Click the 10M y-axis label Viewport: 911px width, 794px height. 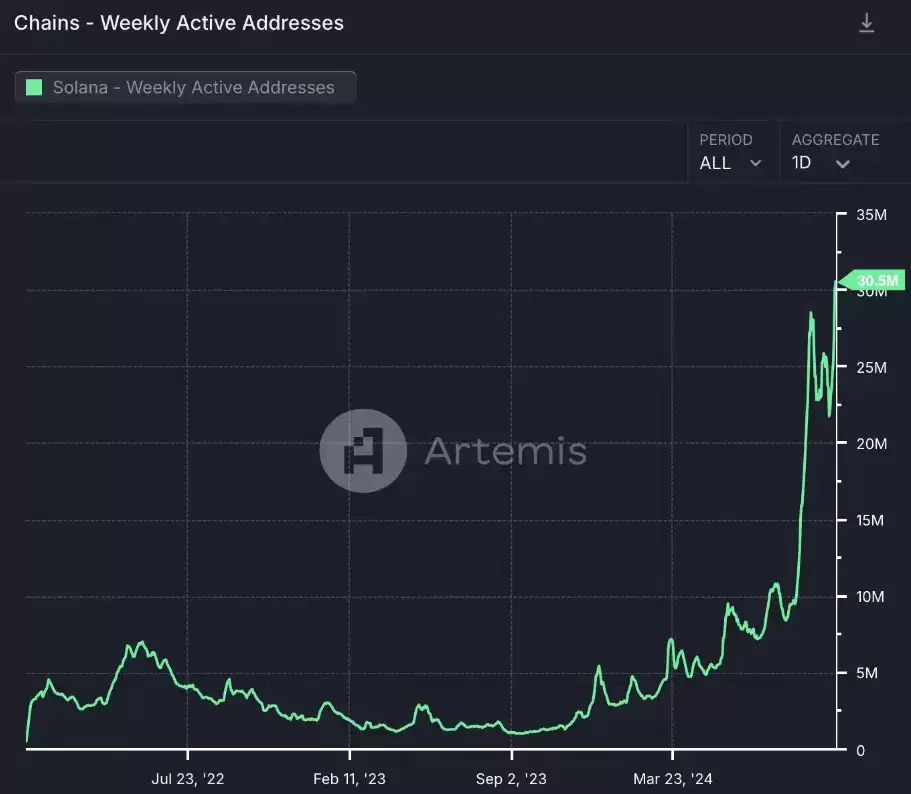click(872, 597)
